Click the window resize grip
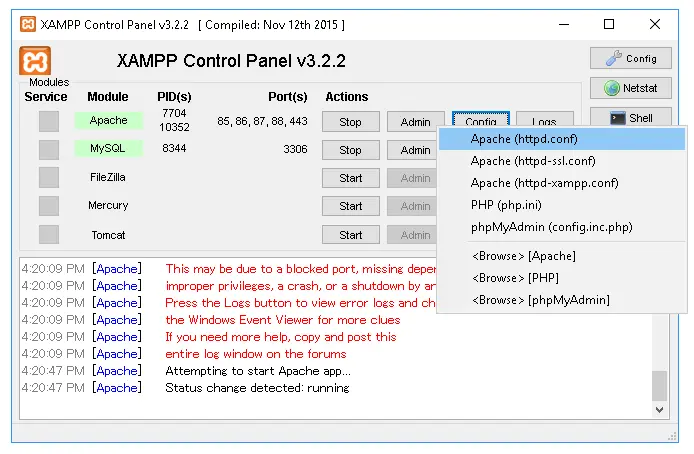This screenshot has height=454, width=694. [x=672, y=436]
